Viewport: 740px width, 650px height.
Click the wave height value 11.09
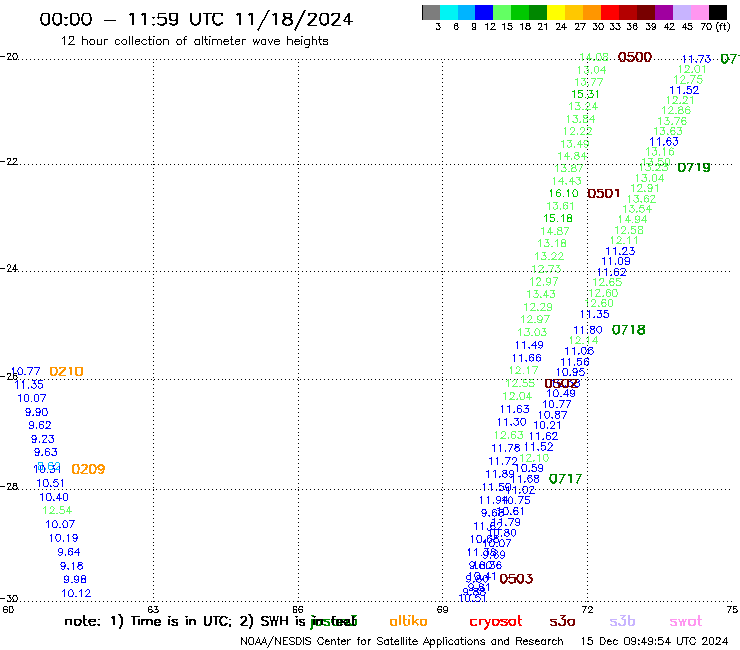616,262
